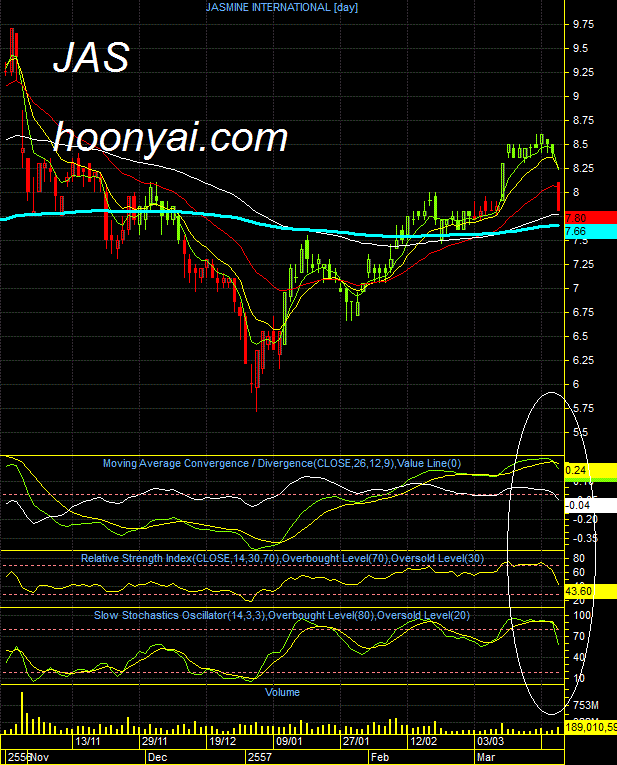
Task: Select the 09/01 date marker
Action: [289, 742]
